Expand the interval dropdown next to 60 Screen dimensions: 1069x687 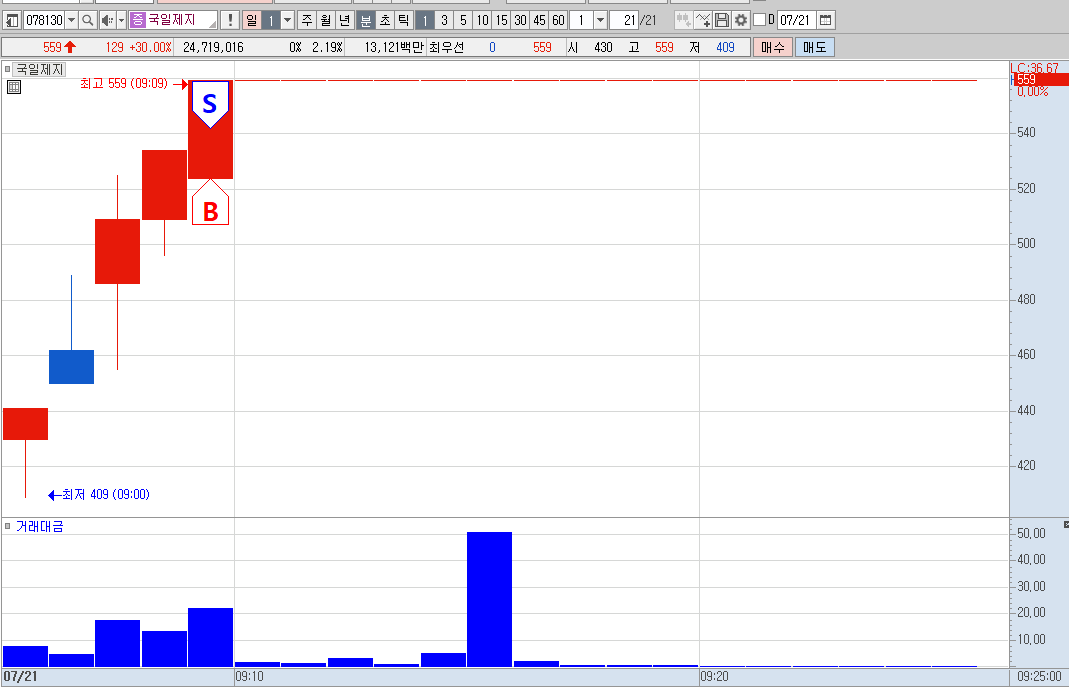pos(600,20)
